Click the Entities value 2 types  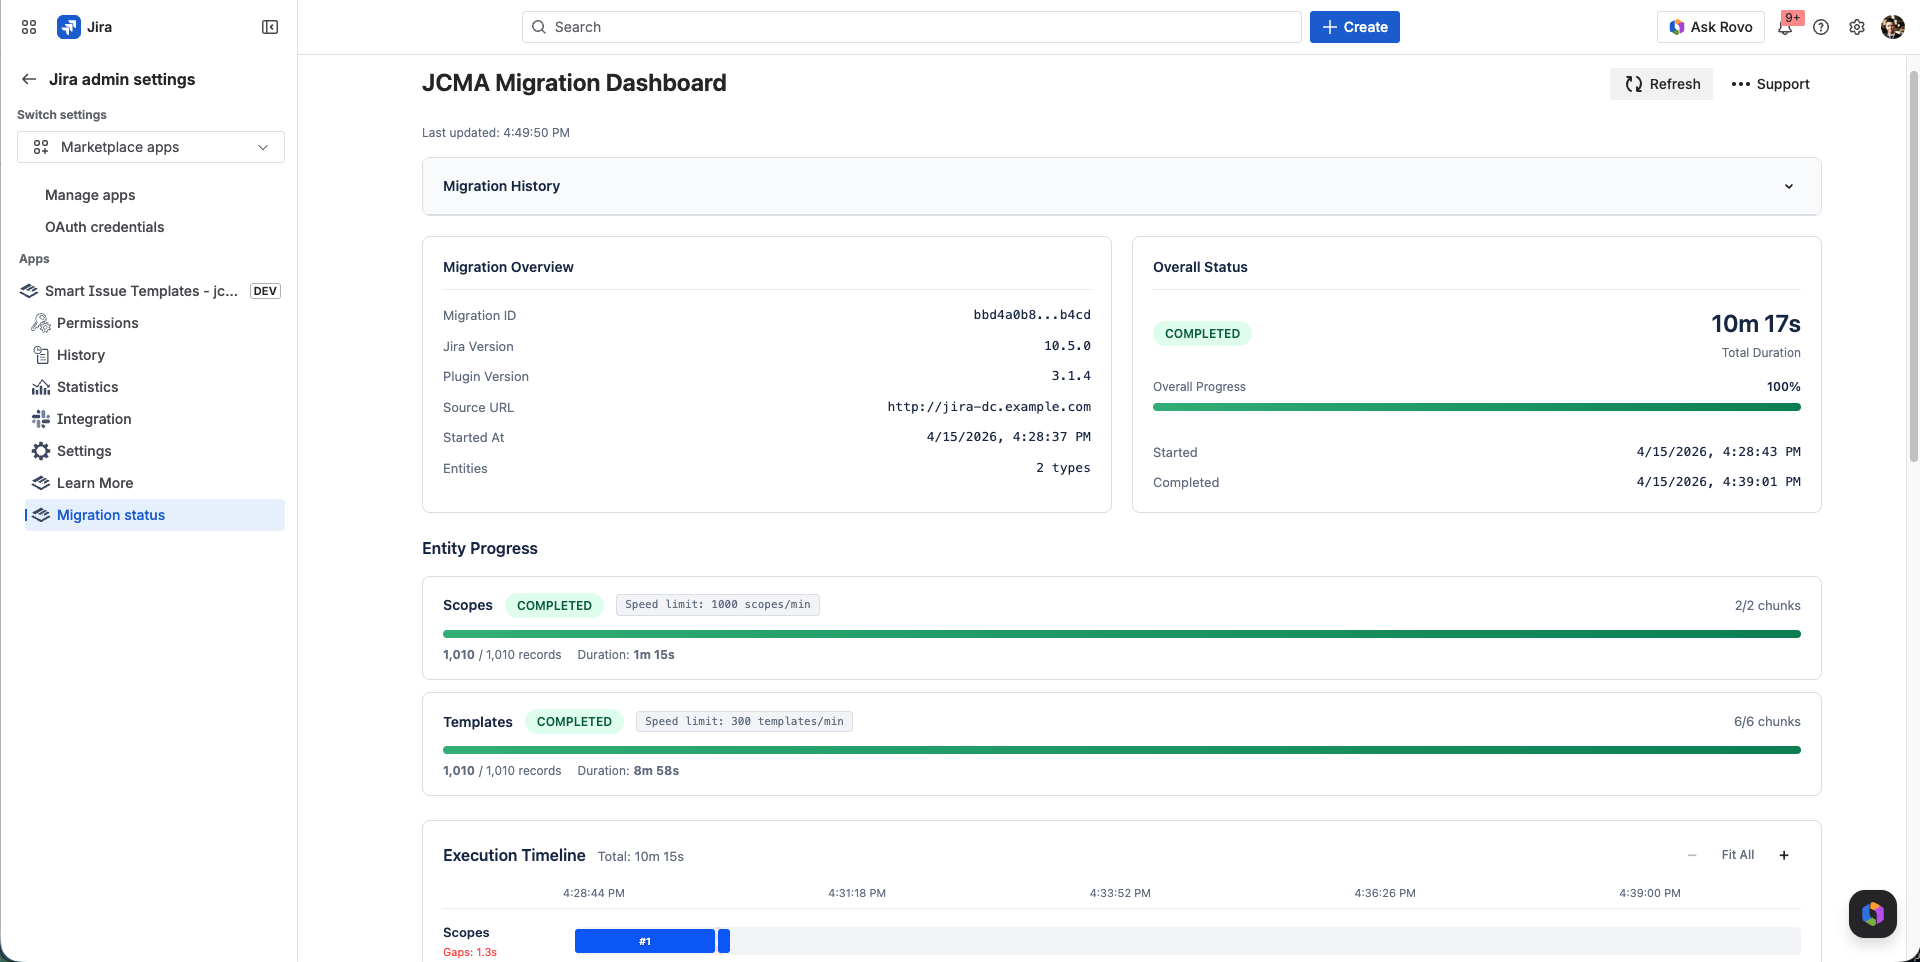(x=1063, y=468)
